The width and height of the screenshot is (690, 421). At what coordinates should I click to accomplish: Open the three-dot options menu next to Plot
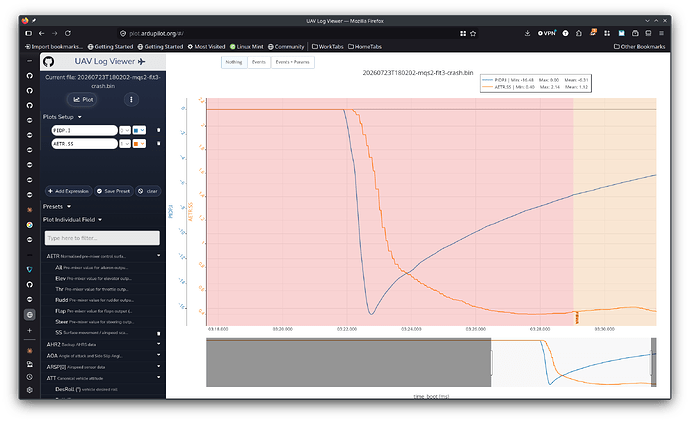pos(131,99)
